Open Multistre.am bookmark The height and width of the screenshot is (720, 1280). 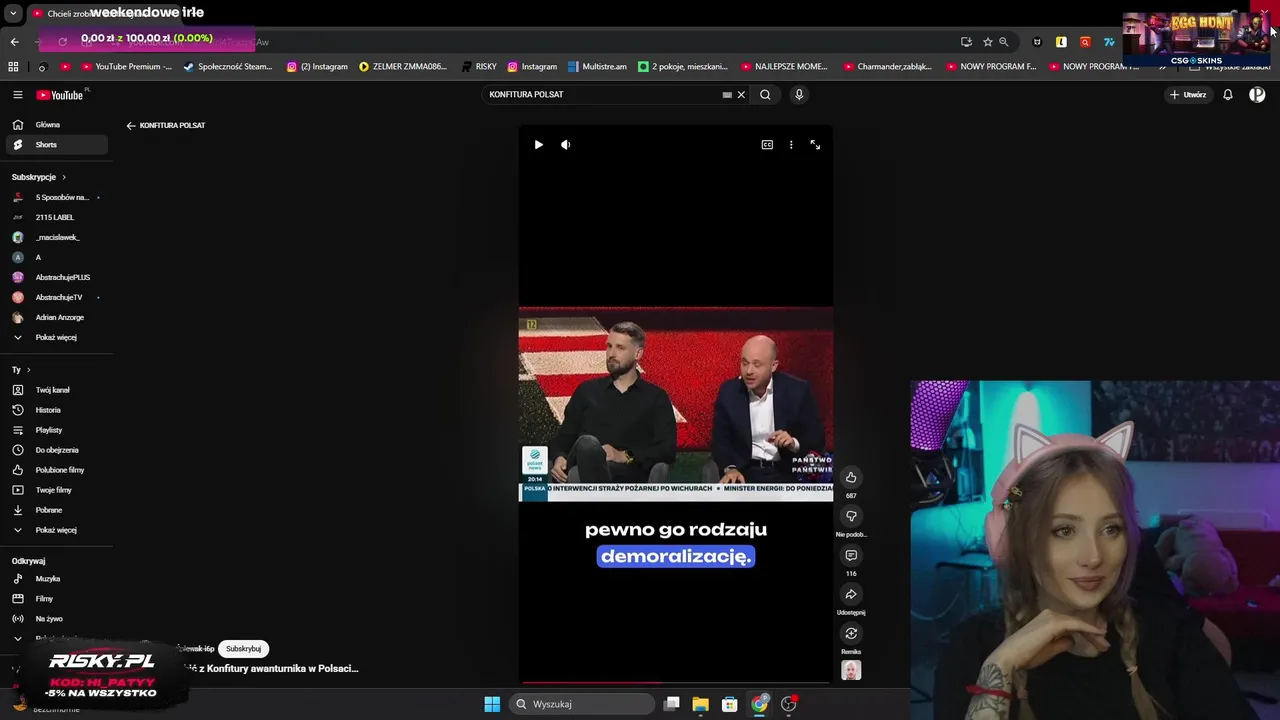pos(597,67)
